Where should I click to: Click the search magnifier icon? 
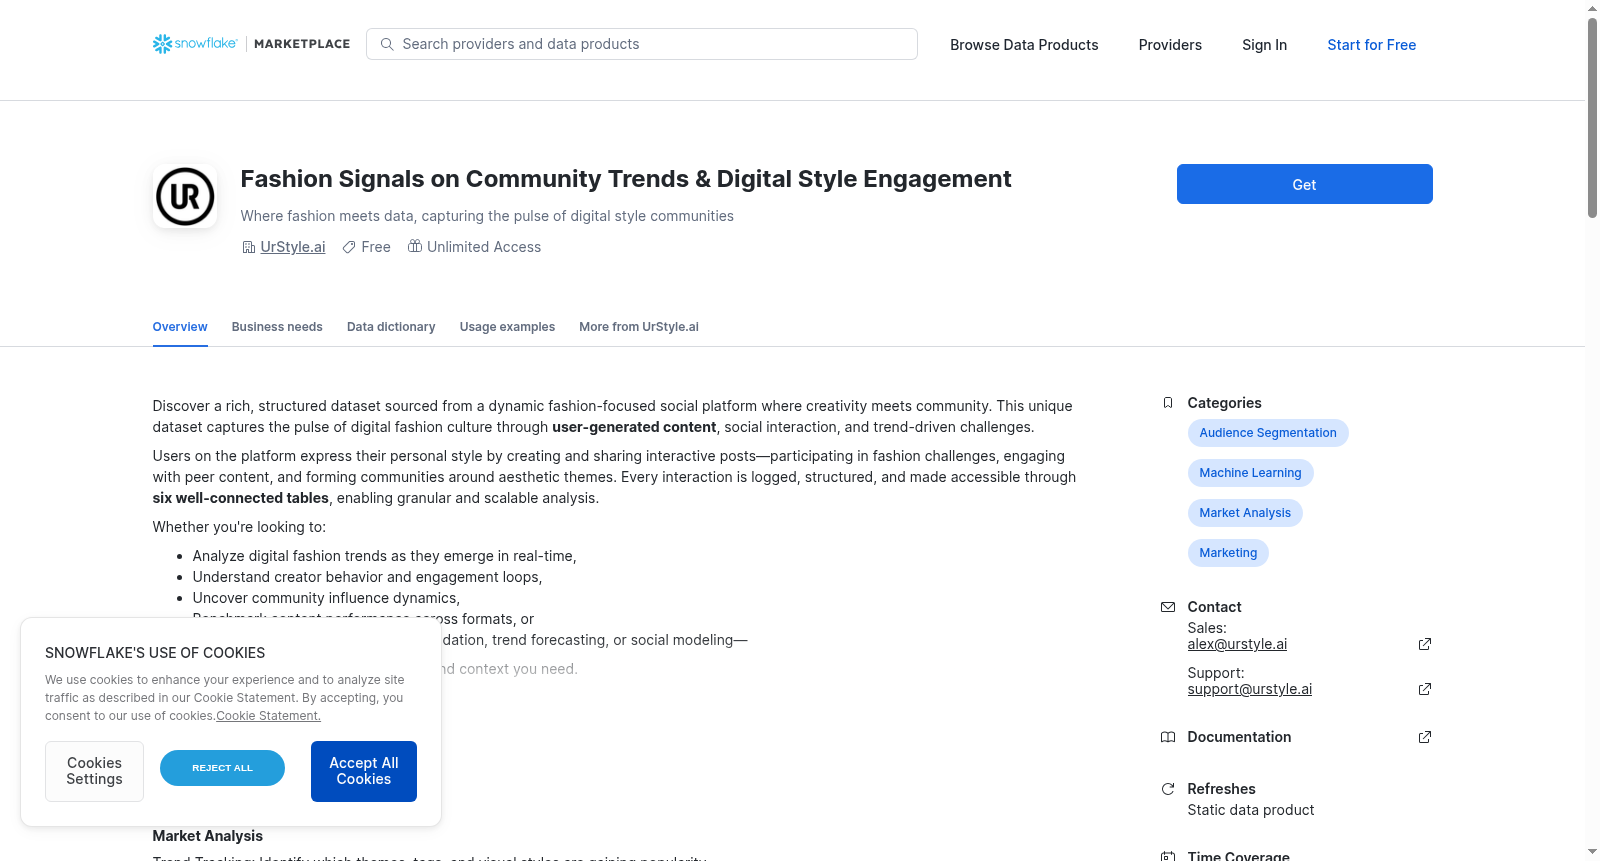387,44
